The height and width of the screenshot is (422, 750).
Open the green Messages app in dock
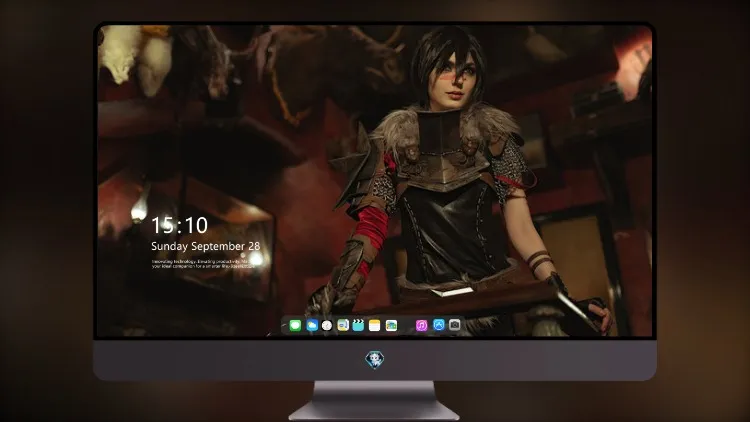[x=295, y=325]
